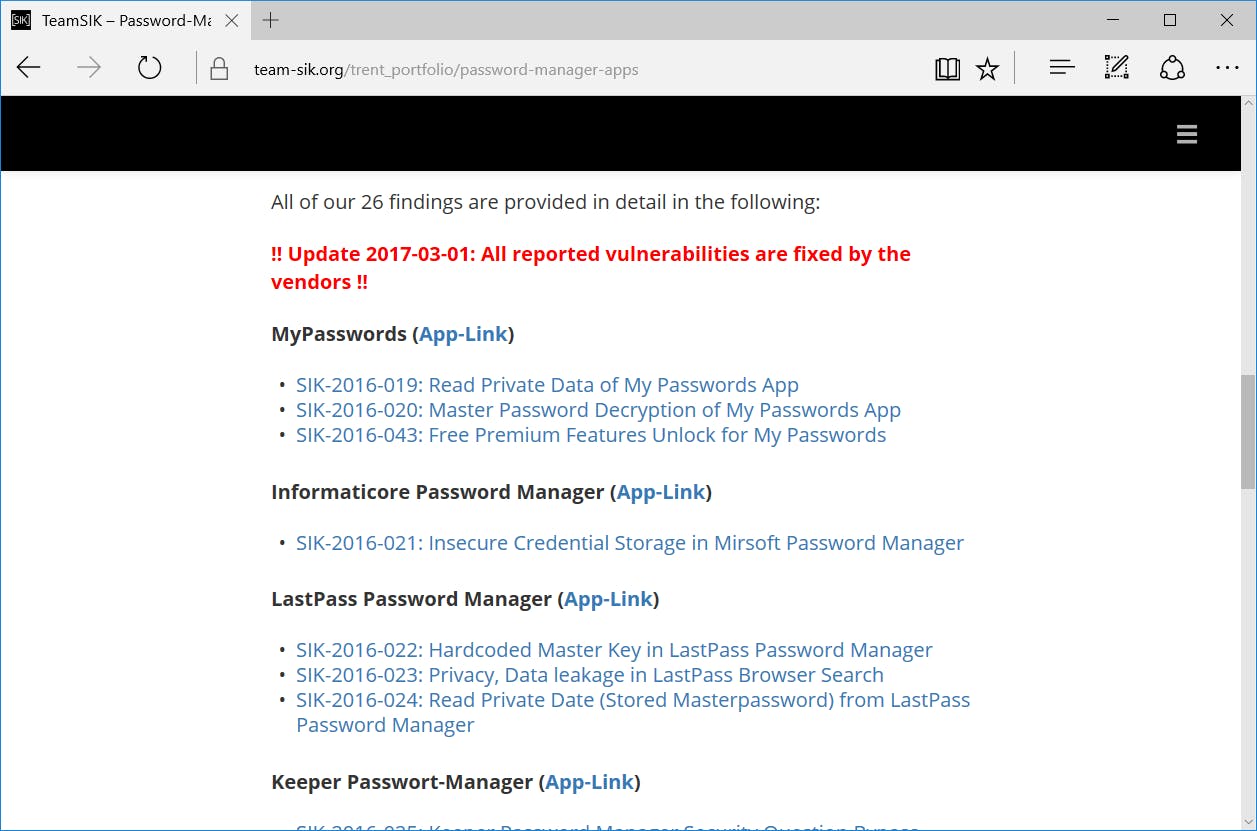The image size is (1257, 831).
Task: Open the More actions ellipsis menu
Action: (x=1227, y=68)
